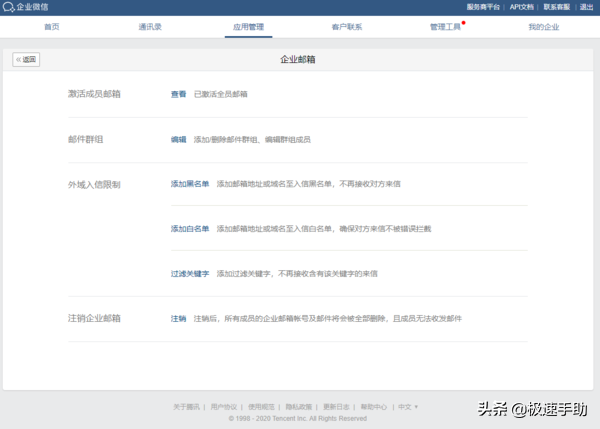
Task: Open the 帮助中心 footer link
Action: point(374,407)
